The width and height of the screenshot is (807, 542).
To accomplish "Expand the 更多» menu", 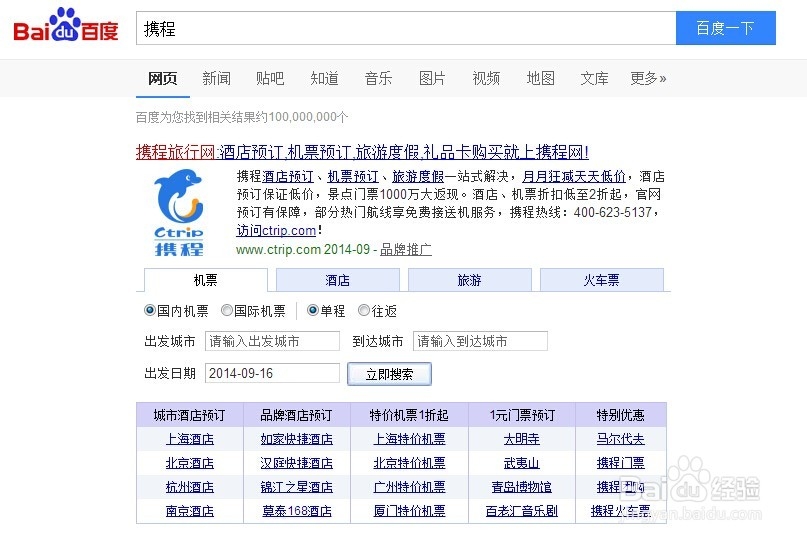I will 648,78.
